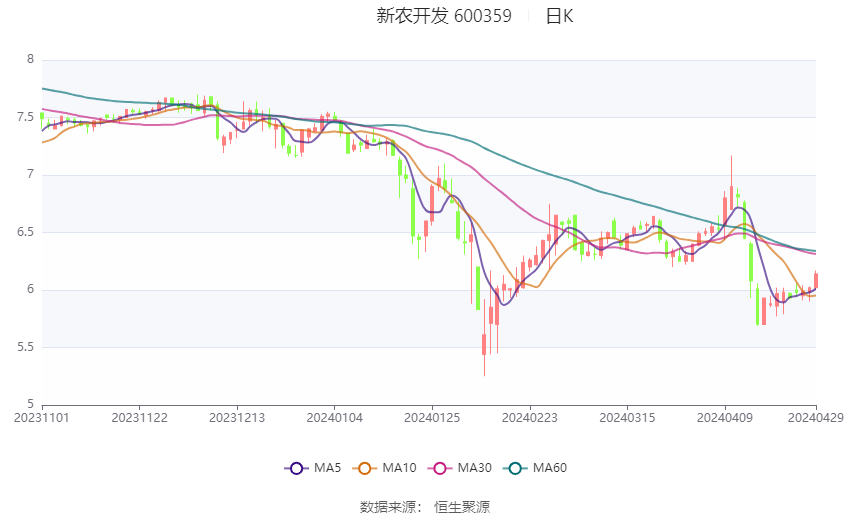Toggle the MA10 legend line
Viewport: 850px width, 517px height.
click(384, 468)
